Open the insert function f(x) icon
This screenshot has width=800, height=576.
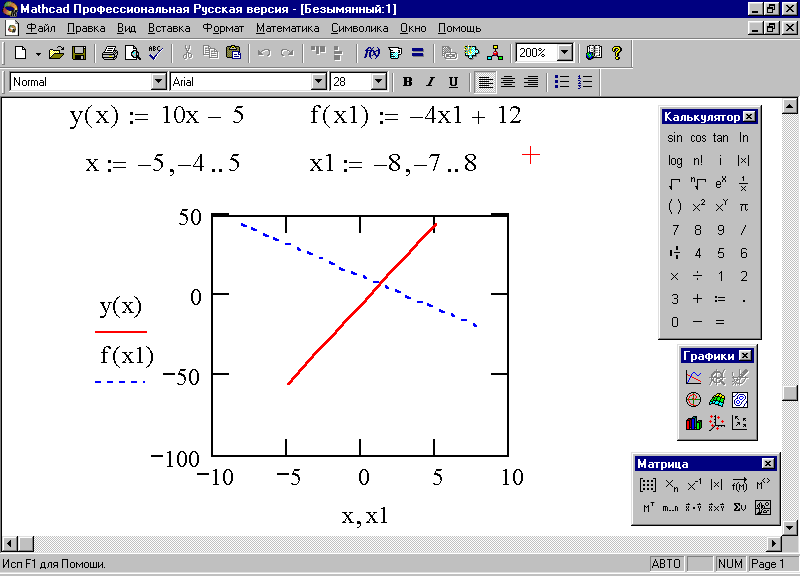pyautogui.click(x=371, y=53)
